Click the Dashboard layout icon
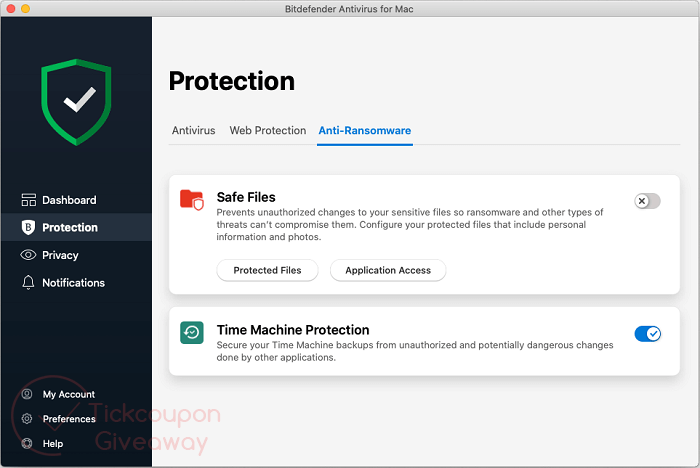The width and height of the screenshot is (700, 468). point(29,200)
